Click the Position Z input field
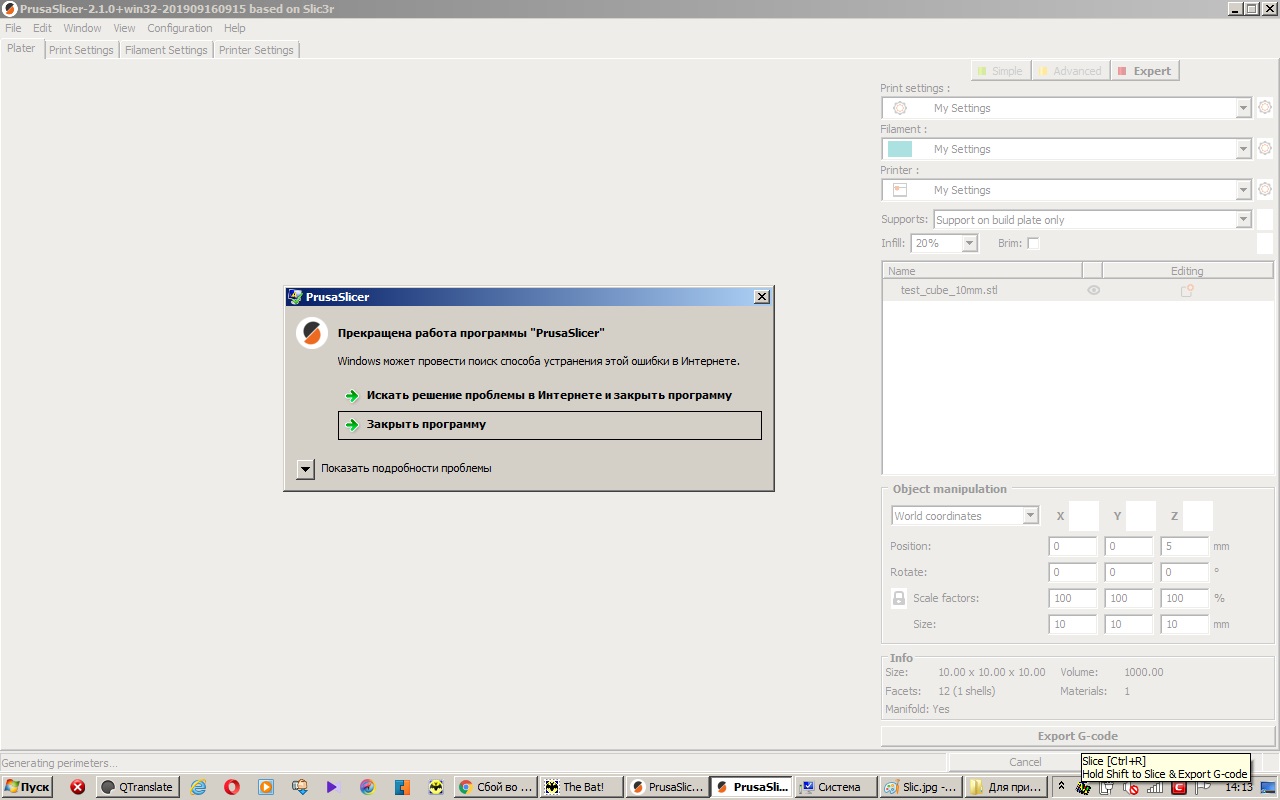The width and height of the screenshot is (1280, 800). [1185, 546]
